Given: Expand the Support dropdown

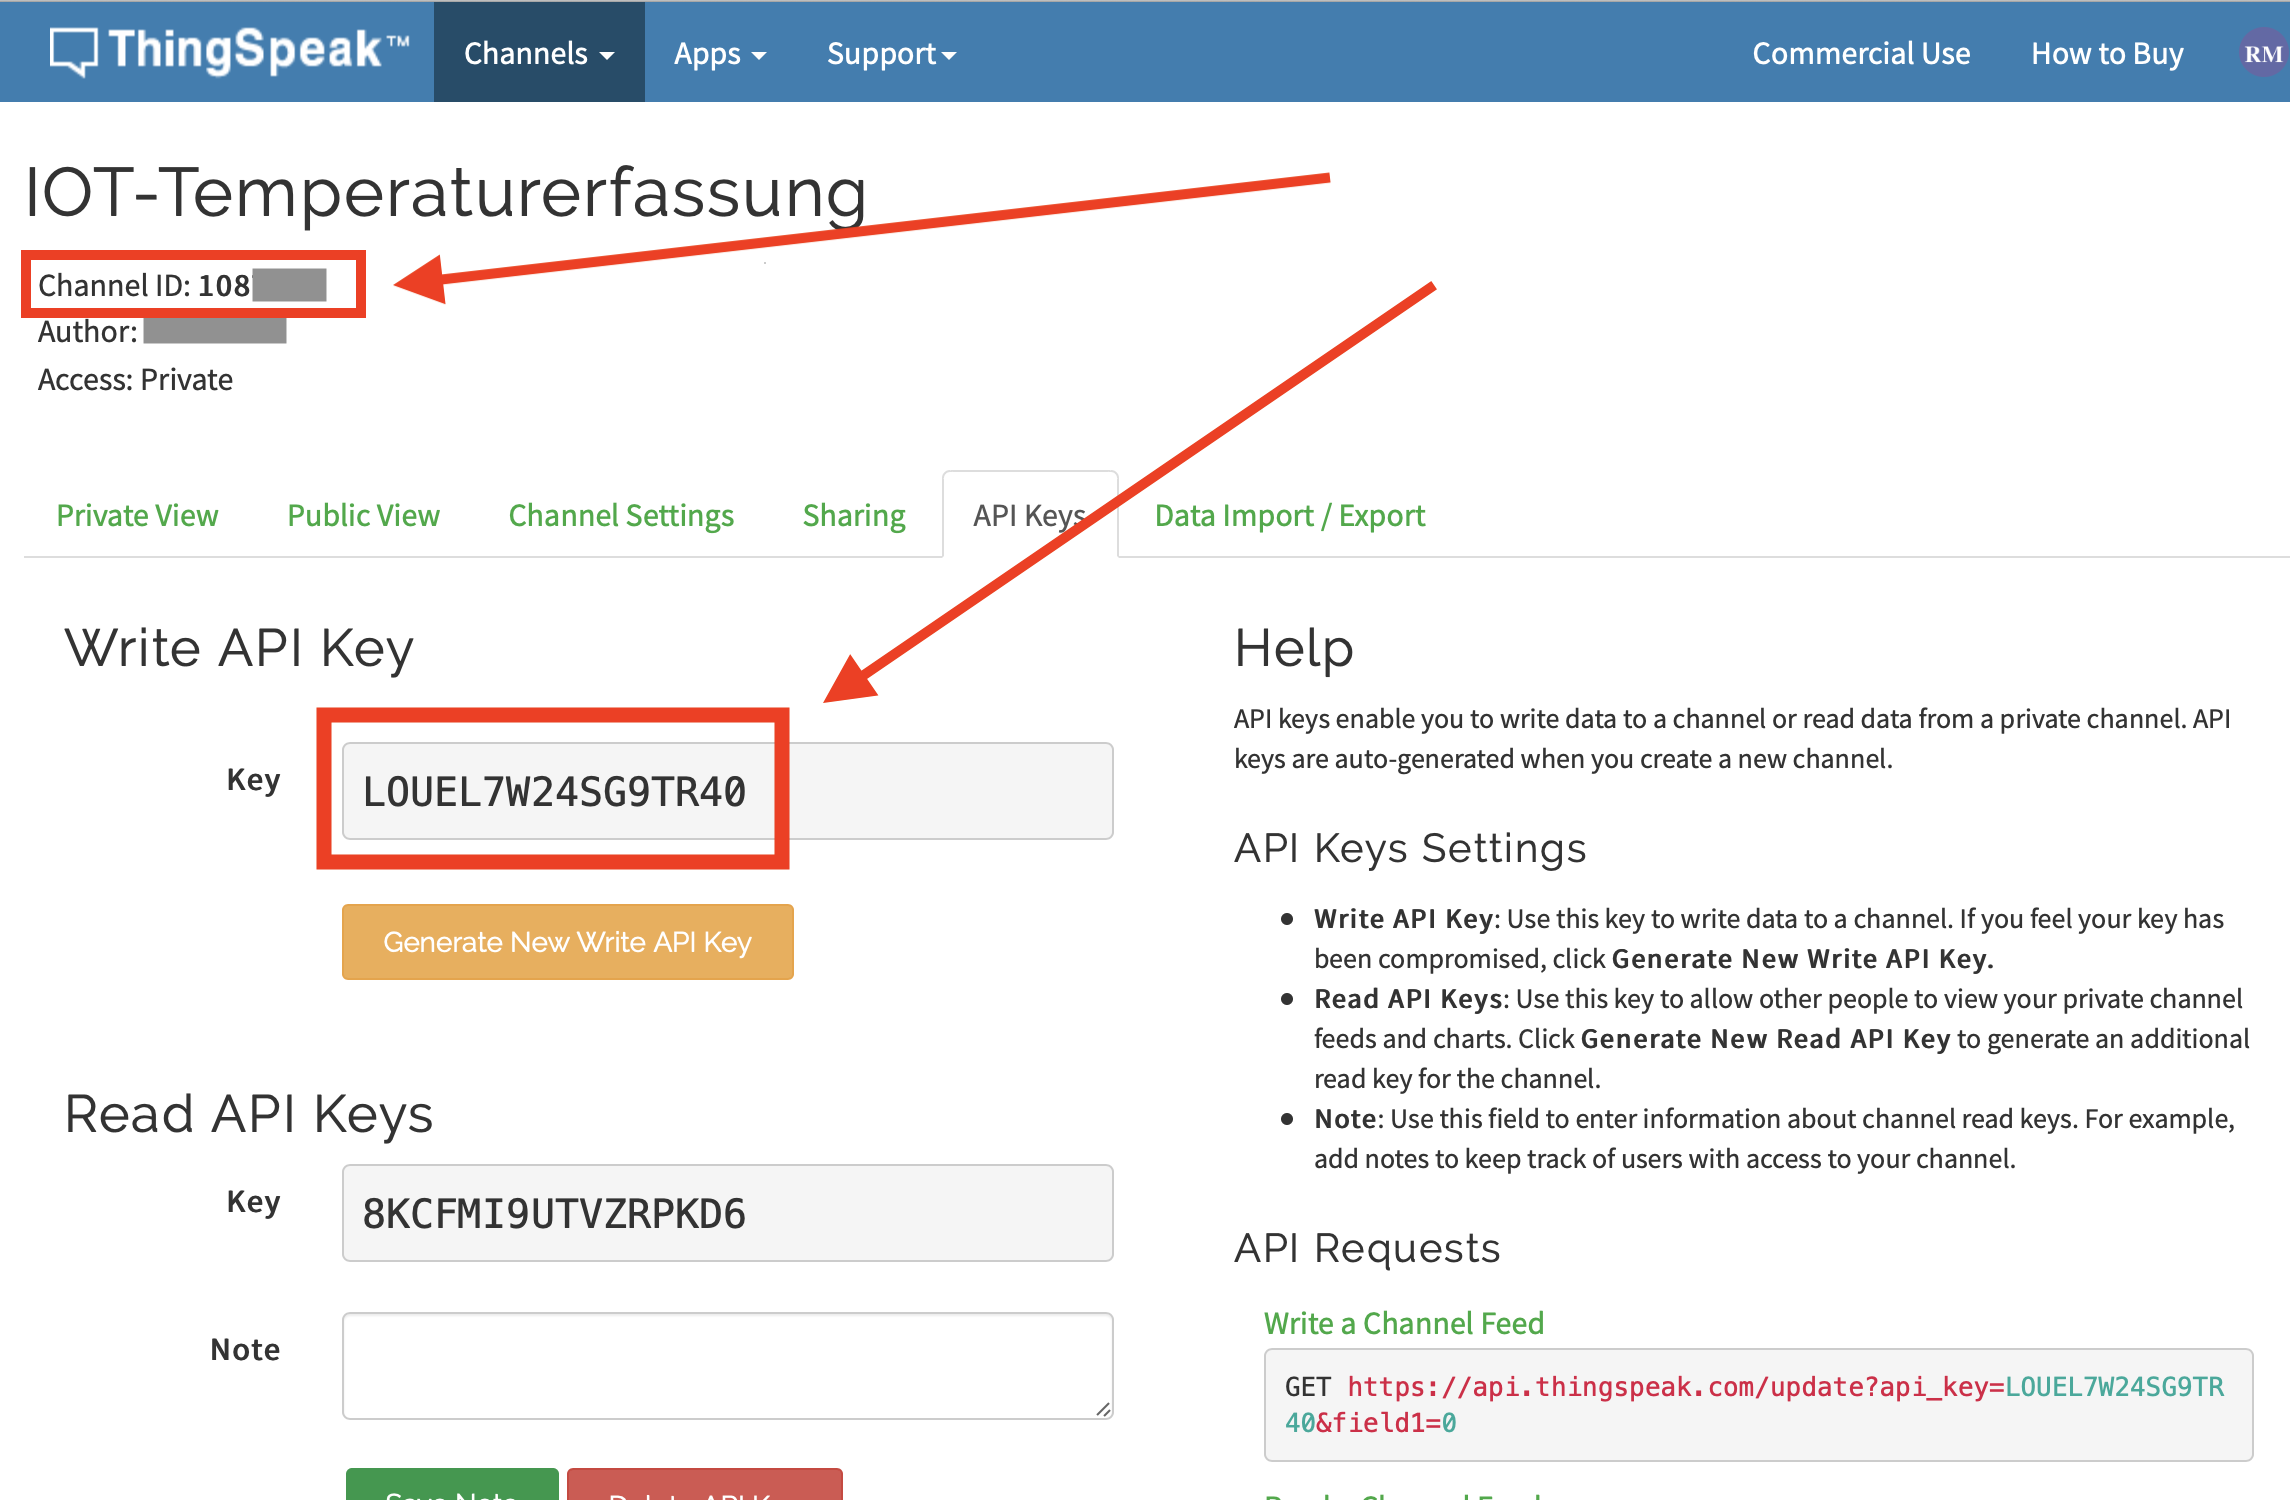Looking at the screenshot, I should [x=890, y=54].
